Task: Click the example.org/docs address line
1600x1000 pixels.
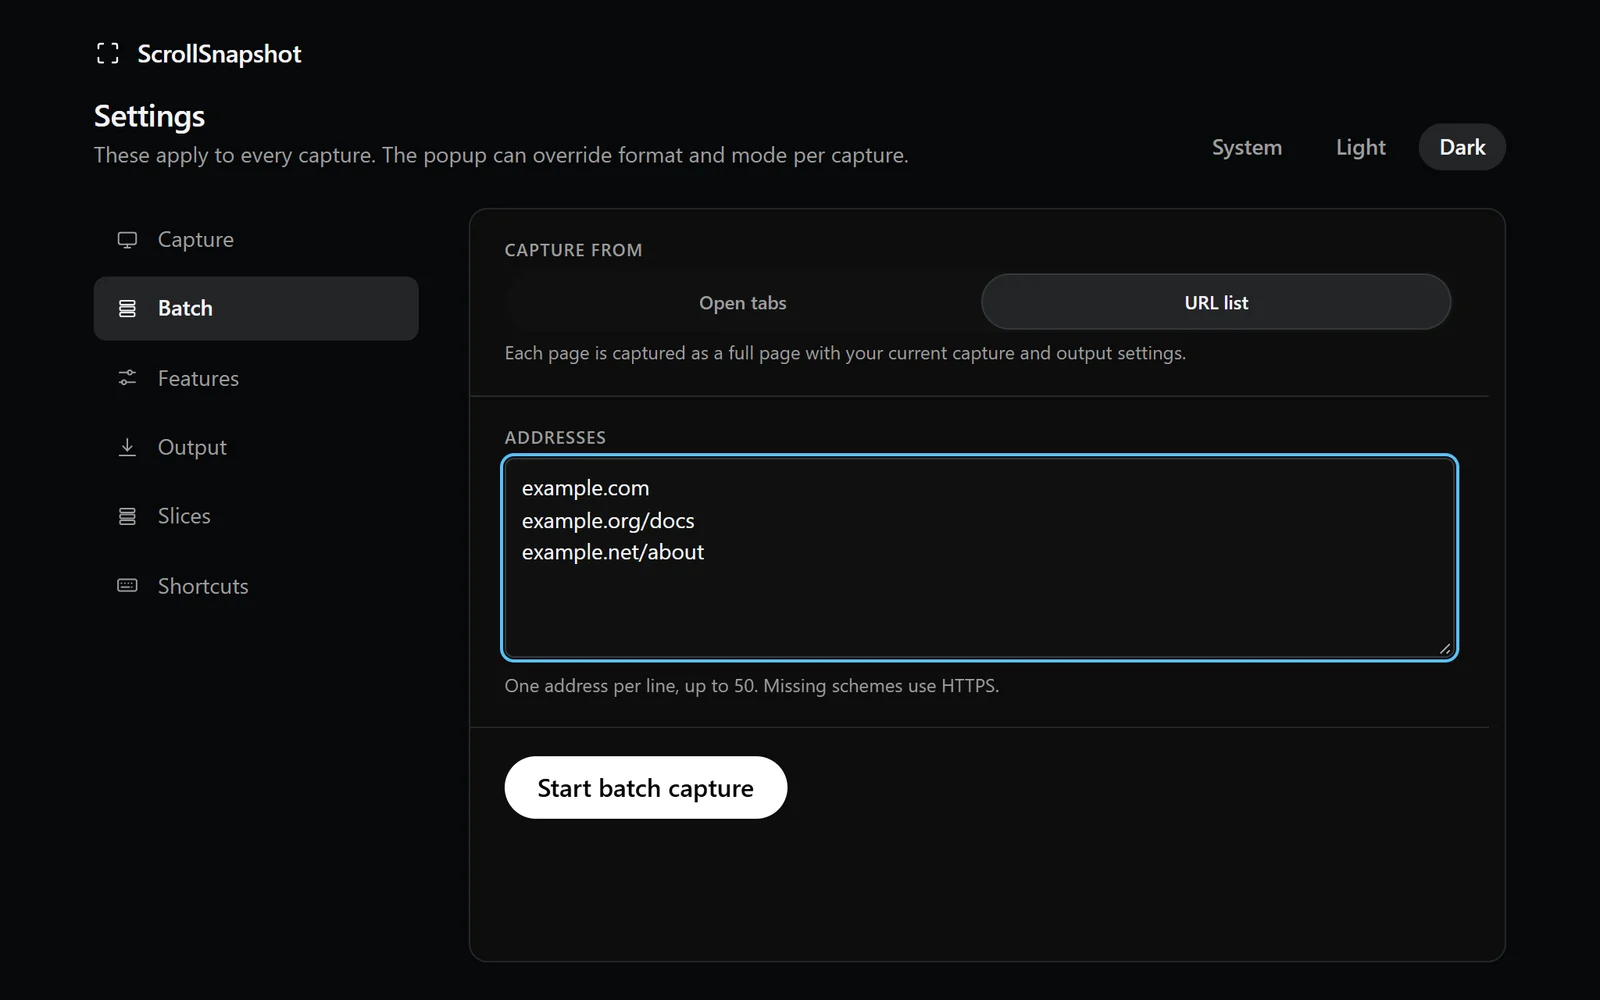Action: tap(608, 521)
